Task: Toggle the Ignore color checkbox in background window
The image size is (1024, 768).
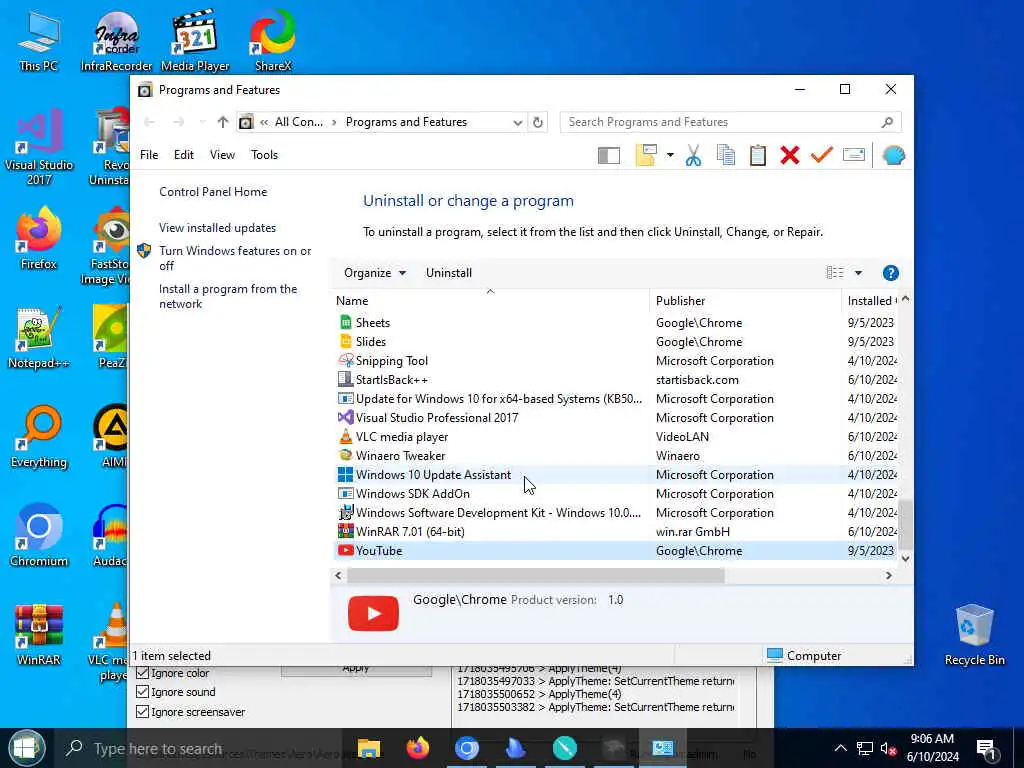Action: tap(142, 673)
